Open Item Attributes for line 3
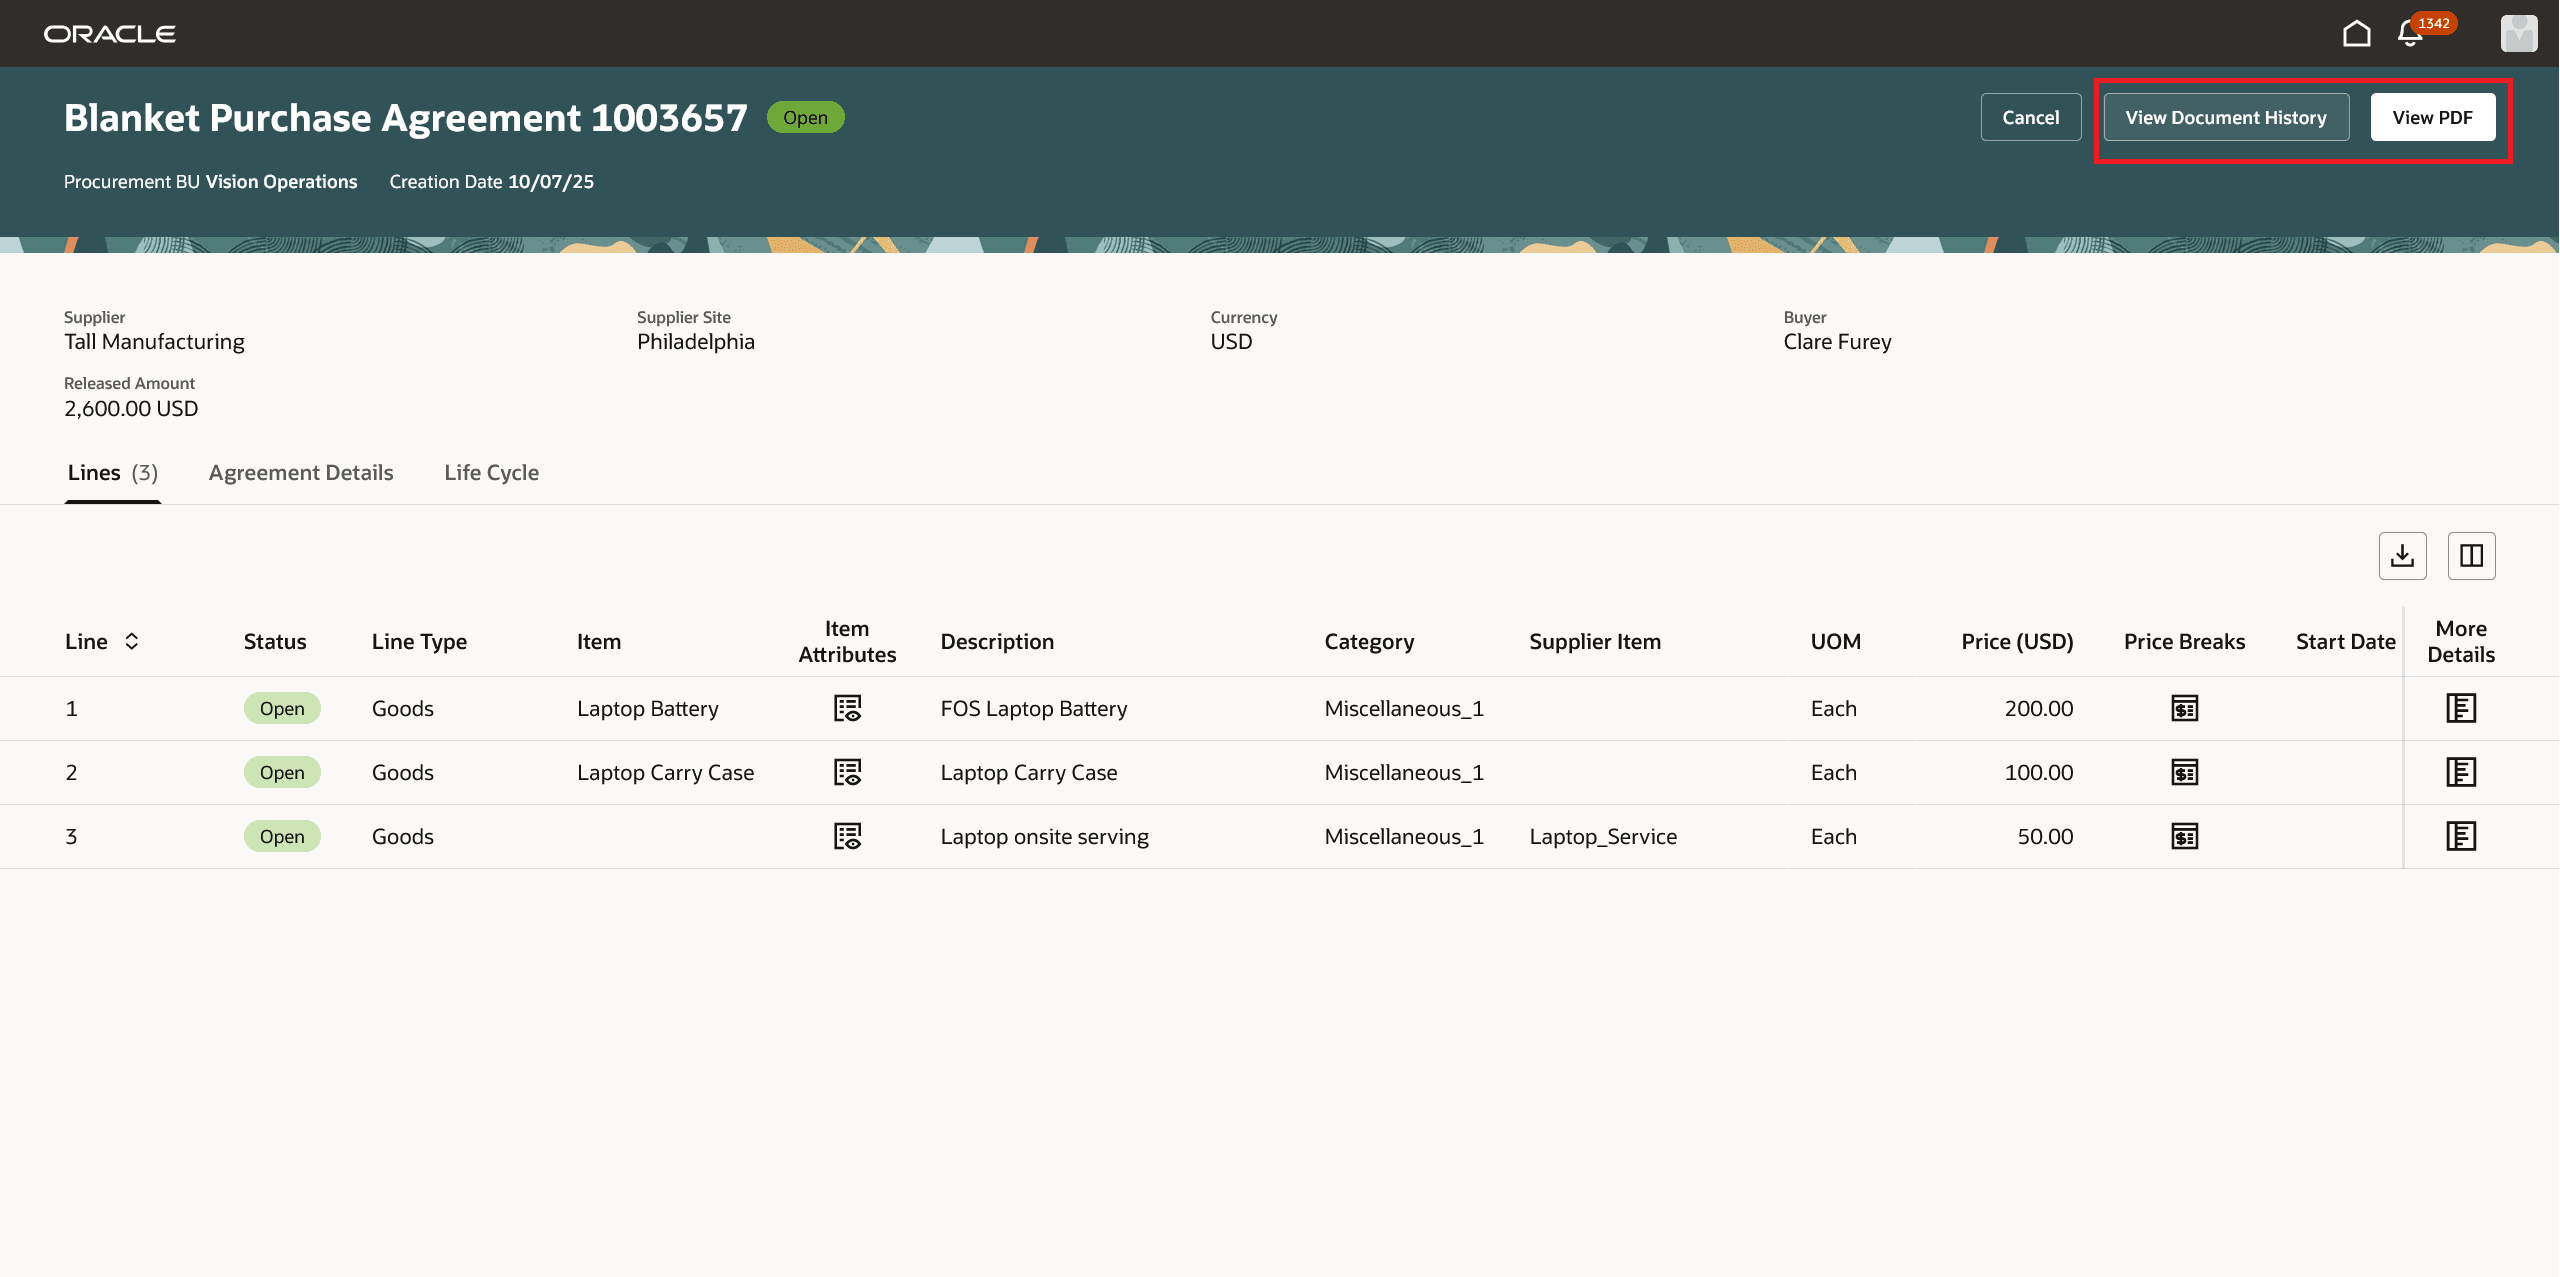The width and height of the screenshot is (2560, 1277). point(847,836)
